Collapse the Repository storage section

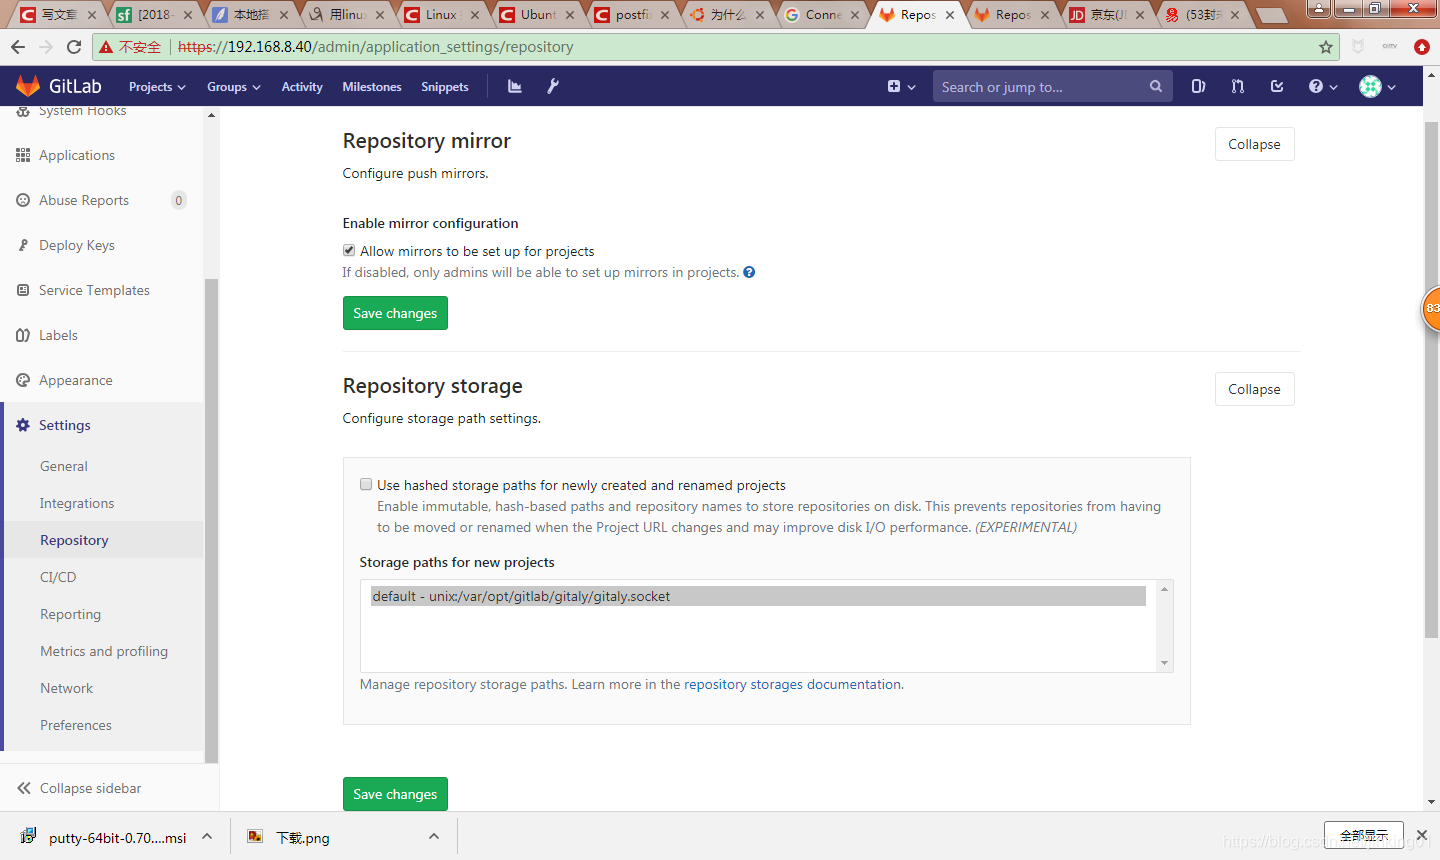[1254, 389]
